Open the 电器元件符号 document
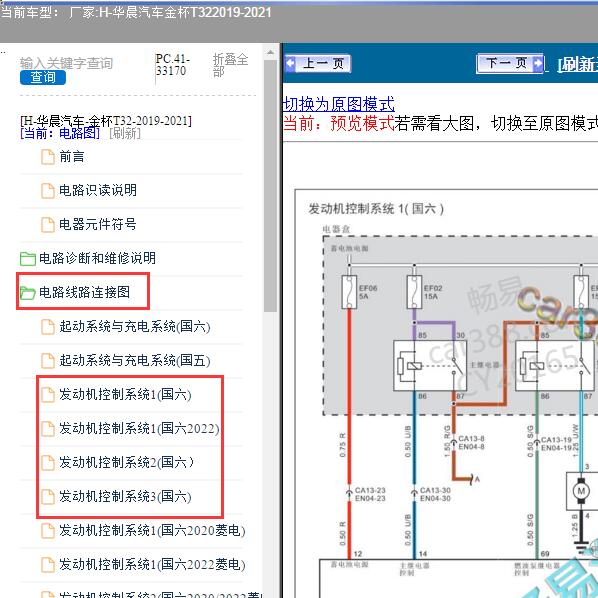 click(x=98, y=224)
